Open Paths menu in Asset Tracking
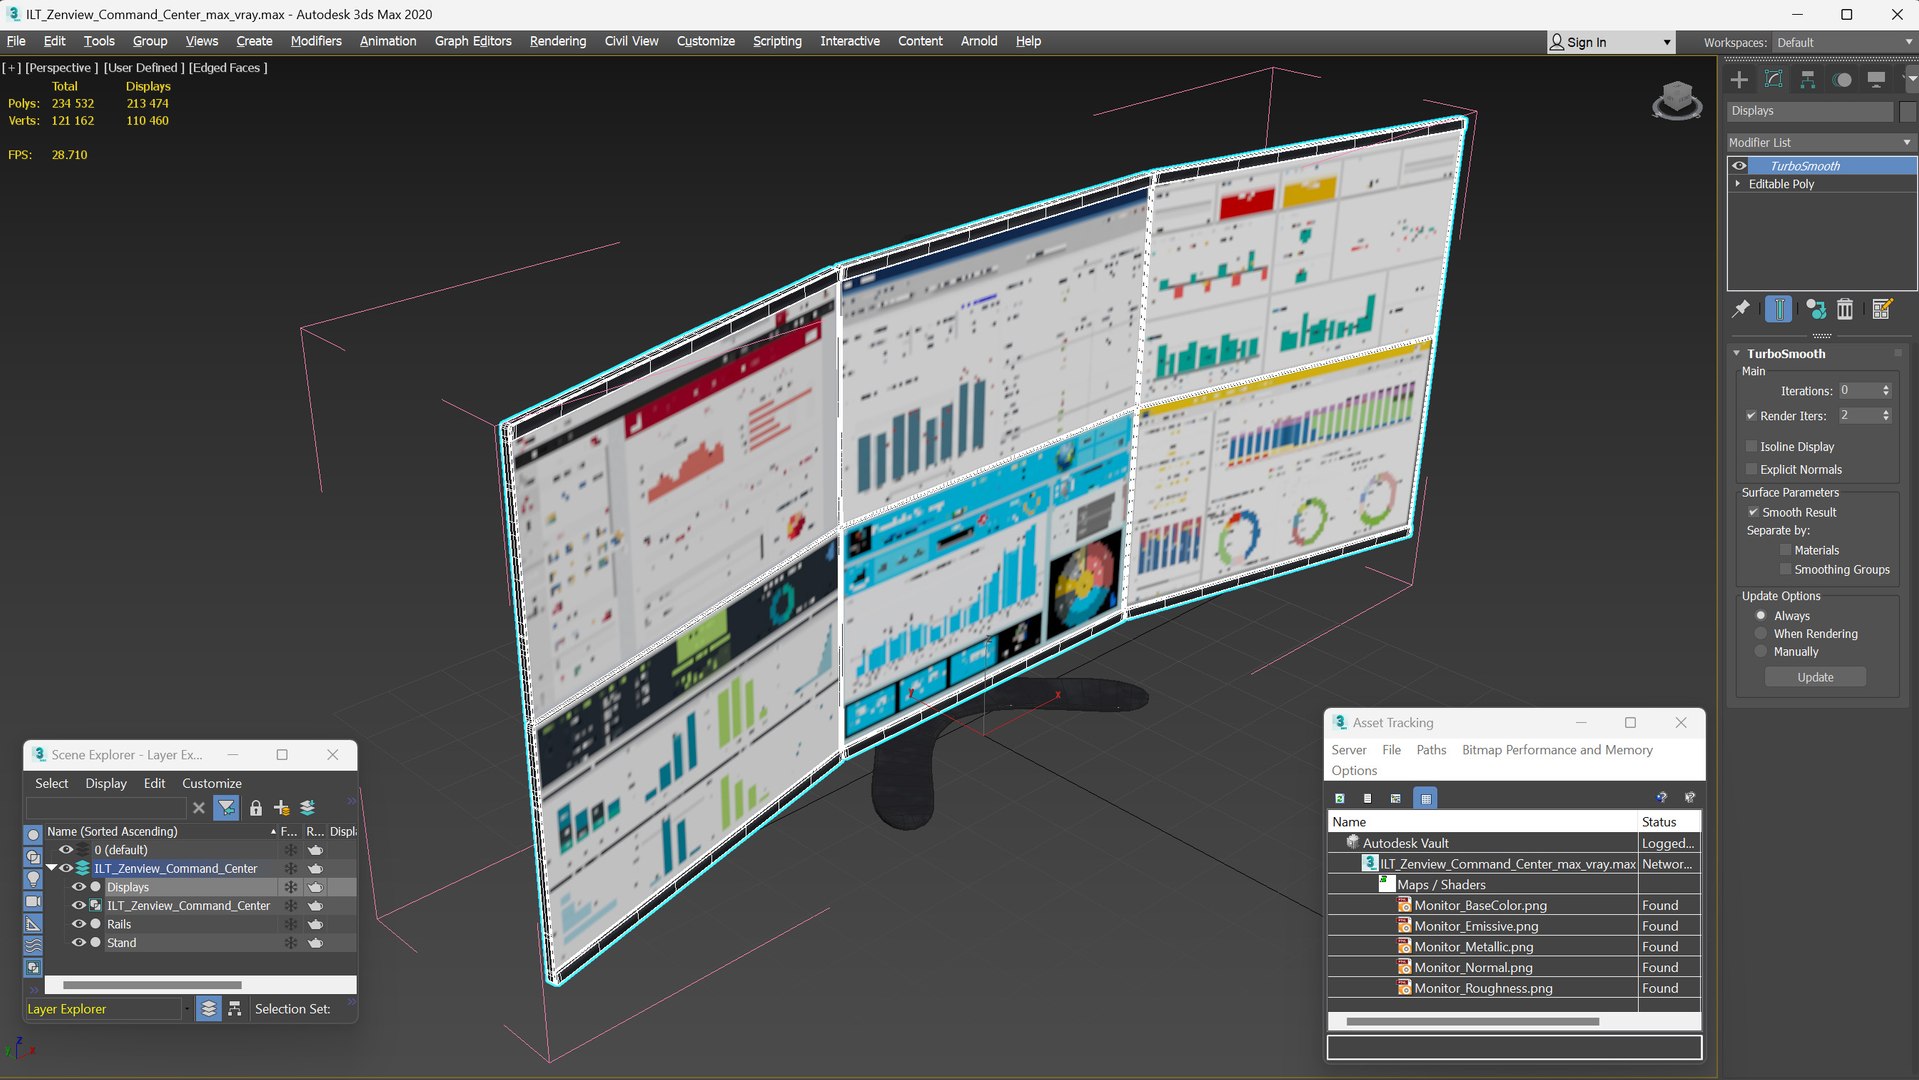 click(x=1431, y=750)
